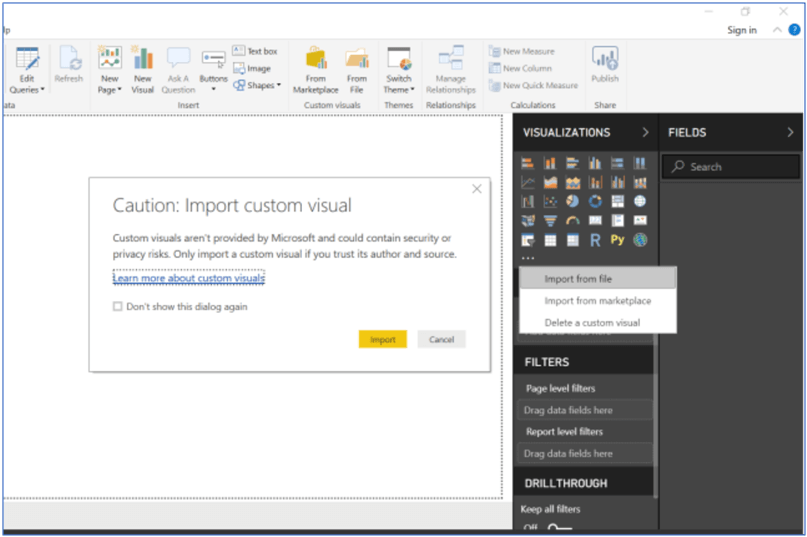Screen dimensions: 807x537
Task: Select the Python visual icon
Action: coord(617,240)
